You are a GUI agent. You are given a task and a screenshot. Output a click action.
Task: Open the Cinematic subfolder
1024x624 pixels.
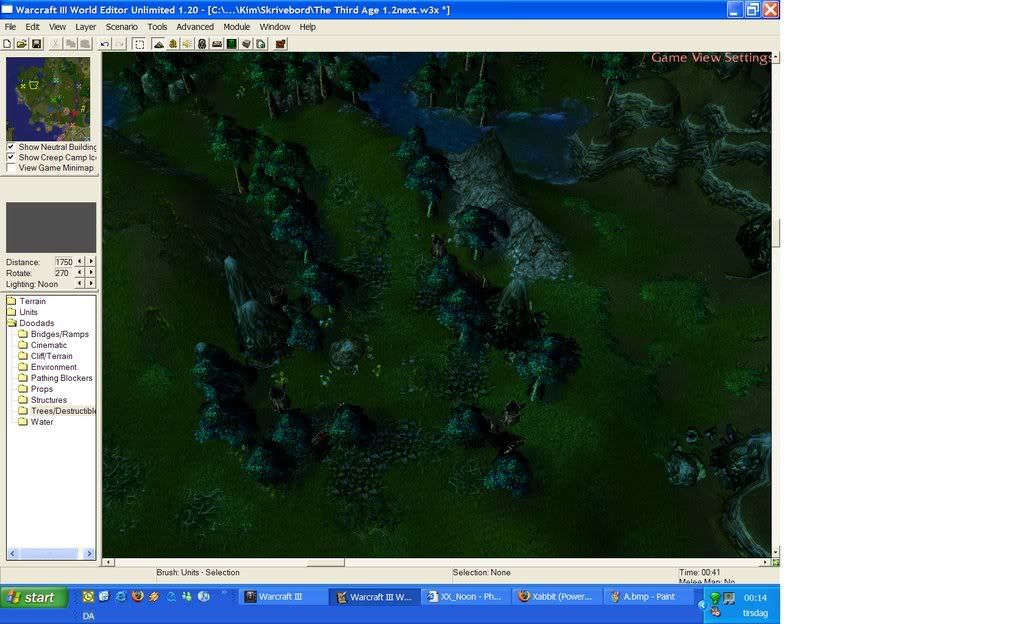click(42, 345)
